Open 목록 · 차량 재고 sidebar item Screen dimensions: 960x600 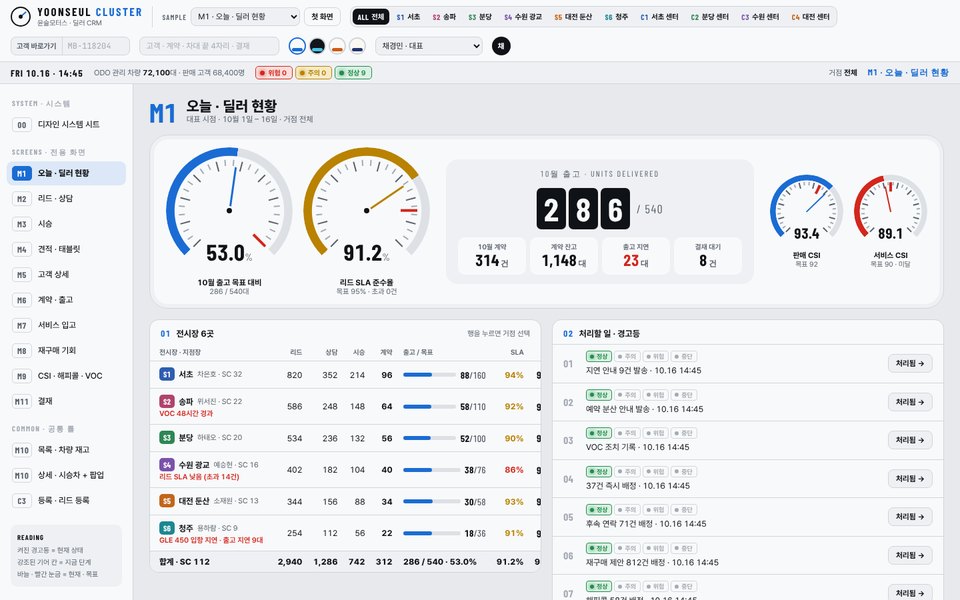coord(66,450)
